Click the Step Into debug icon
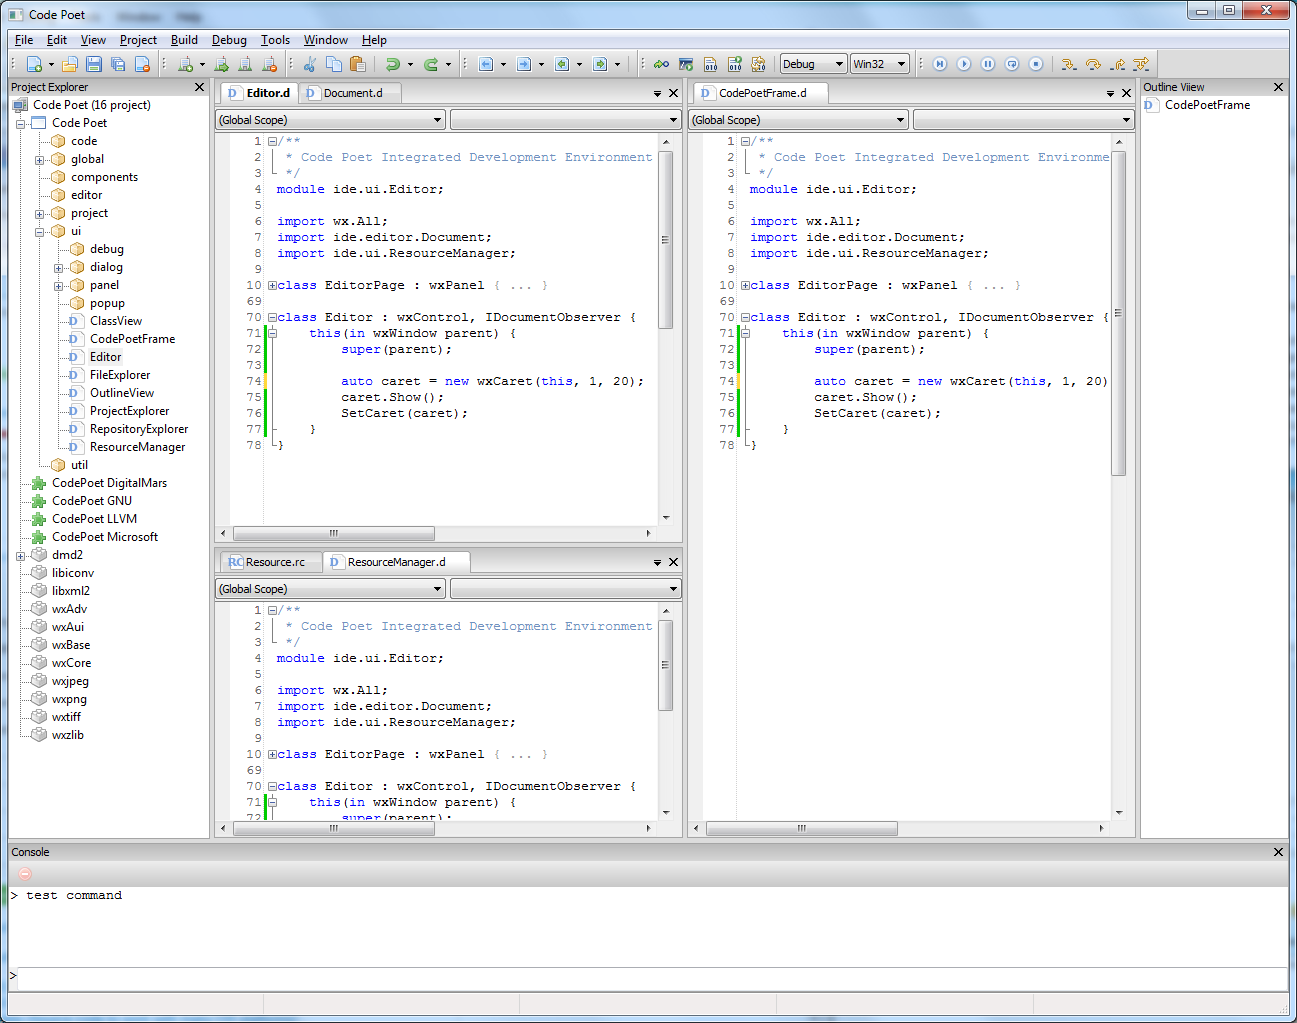This screenshot has width=1297, height=1023. coord(1069,64)
